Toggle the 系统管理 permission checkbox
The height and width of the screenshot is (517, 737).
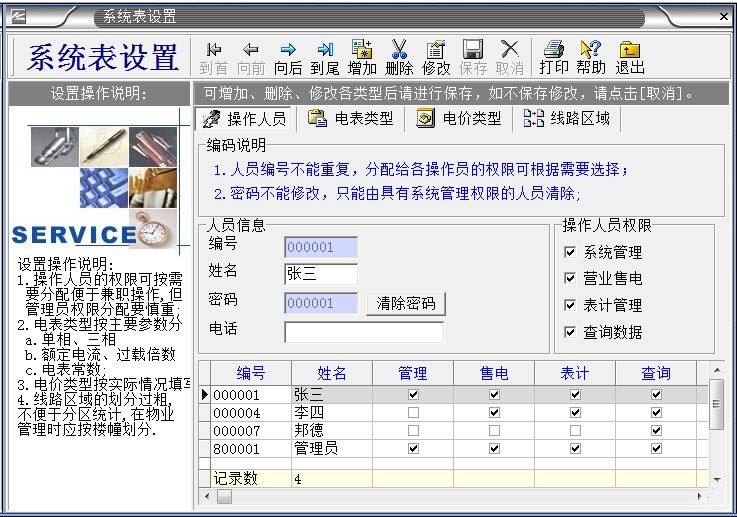click(570, 253)
